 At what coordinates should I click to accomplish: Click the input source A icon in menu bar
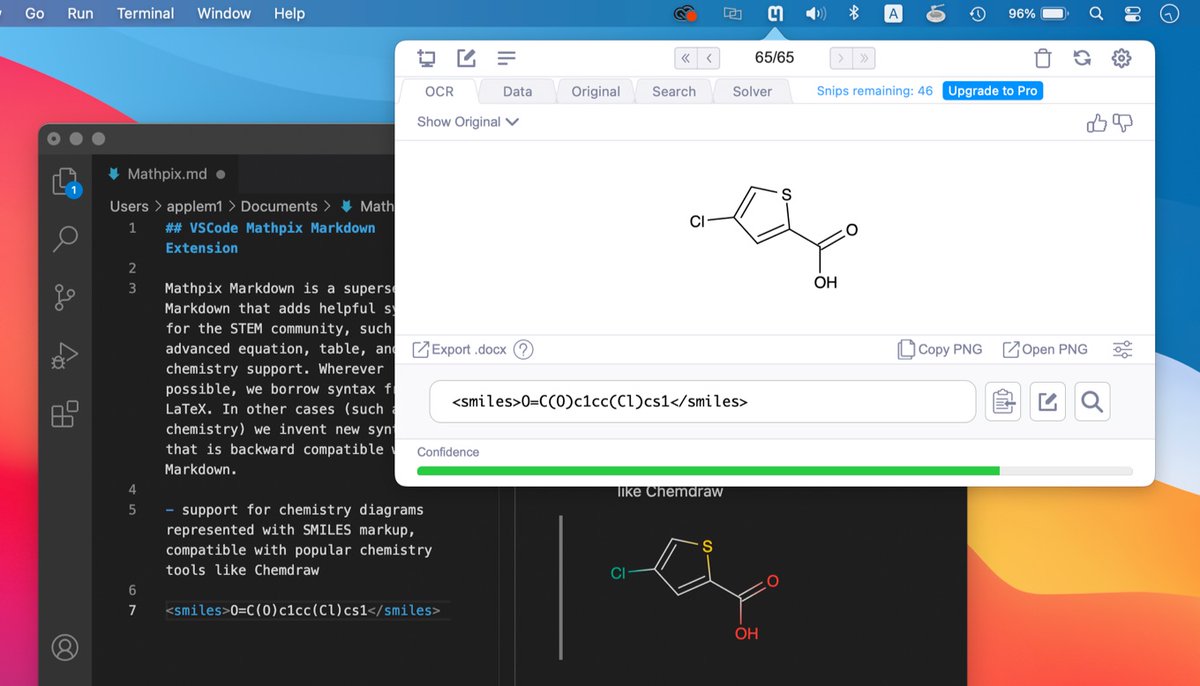tap(894, 14)
